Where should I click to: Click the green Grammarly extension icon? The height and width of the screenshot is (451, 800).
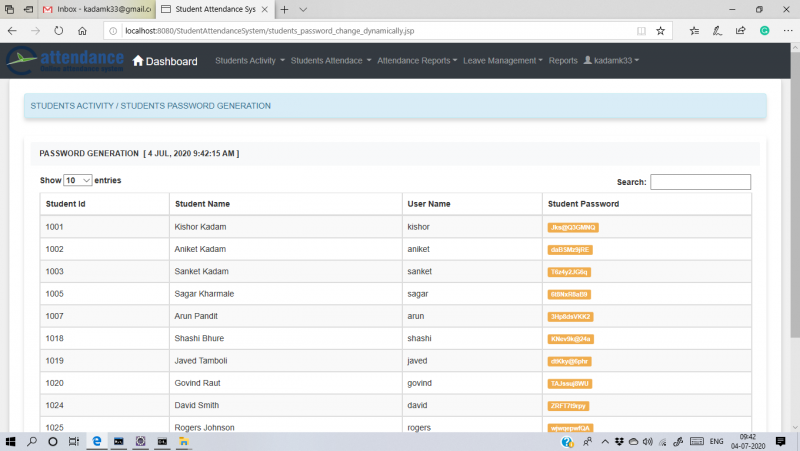tap(764, 31)
